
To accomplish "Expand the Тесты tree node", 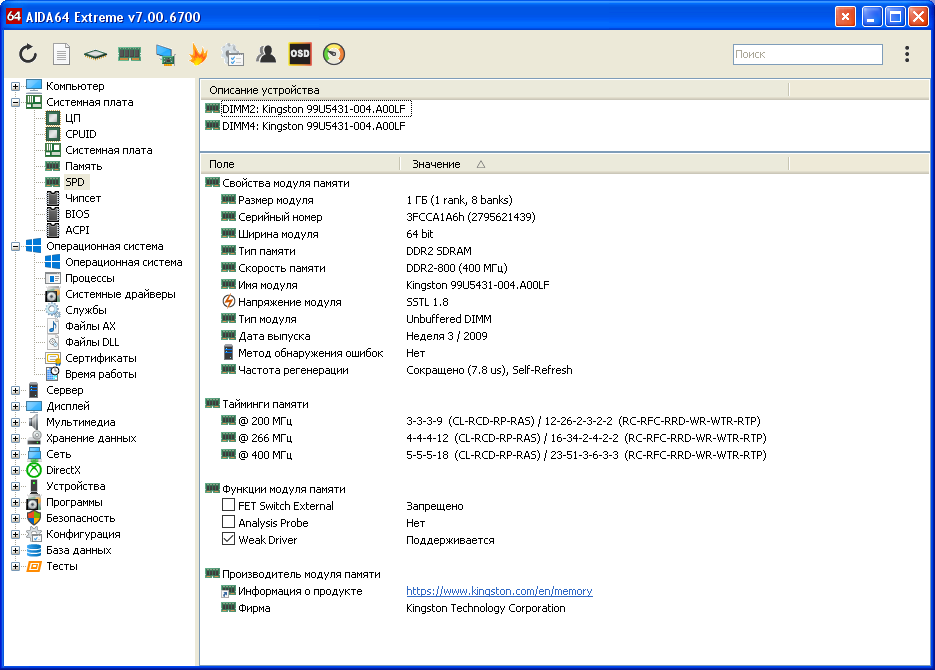I will (16, 566).
